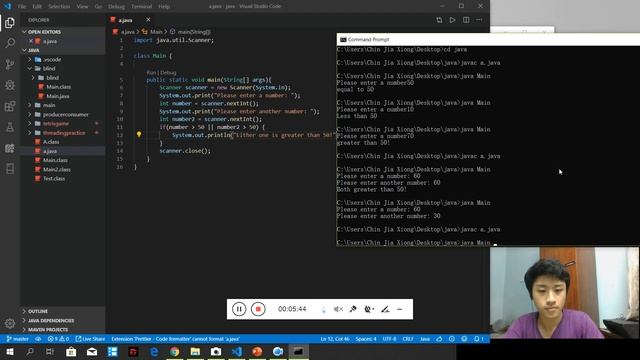Viewport: 640px width, 360px height.
Task: Open Main.java in the blind folder
Action: pos(58,96)
